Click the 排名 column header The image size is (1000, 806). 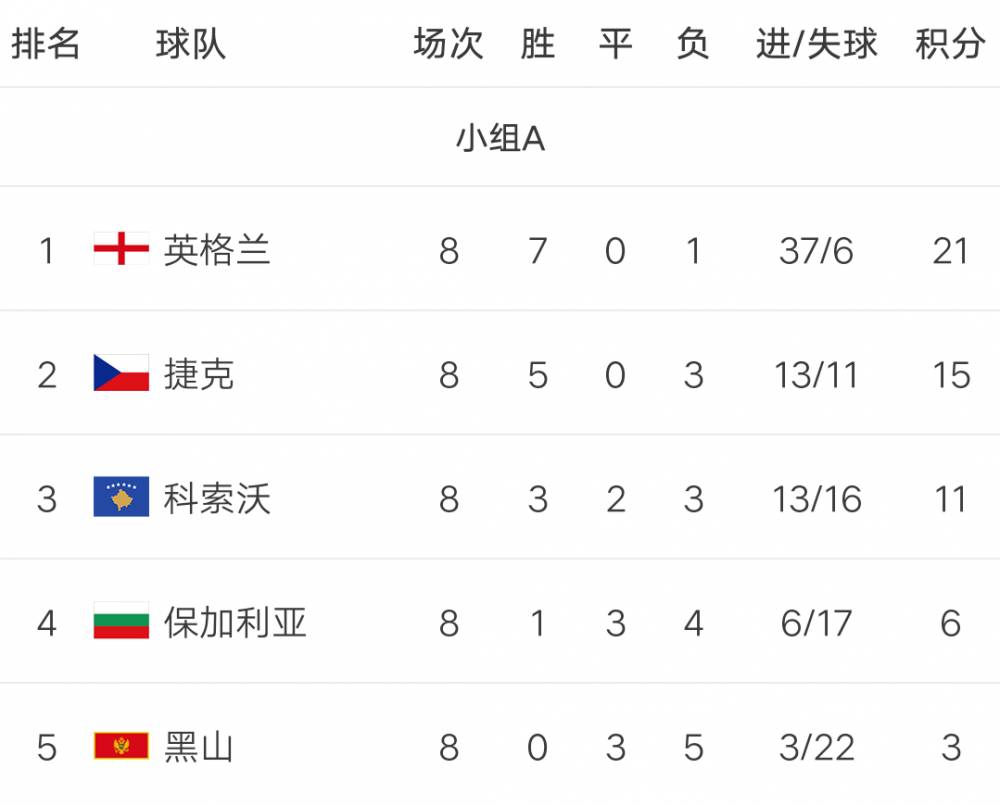point(46,44)
